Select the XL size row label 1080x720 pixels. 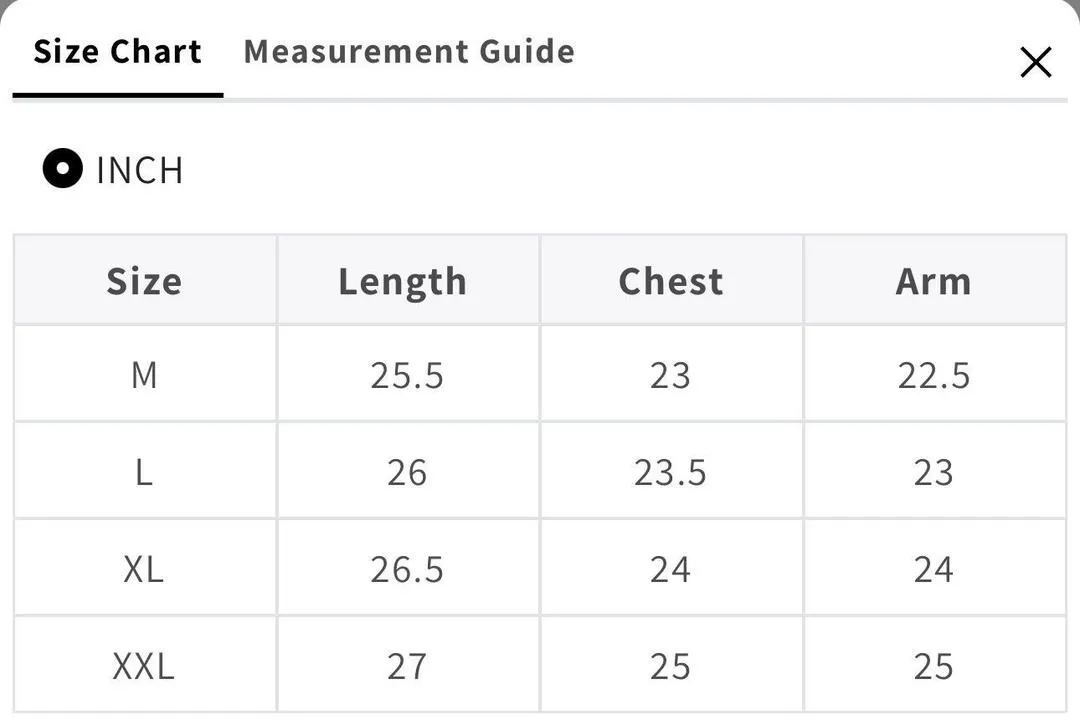tap(144, 569)
